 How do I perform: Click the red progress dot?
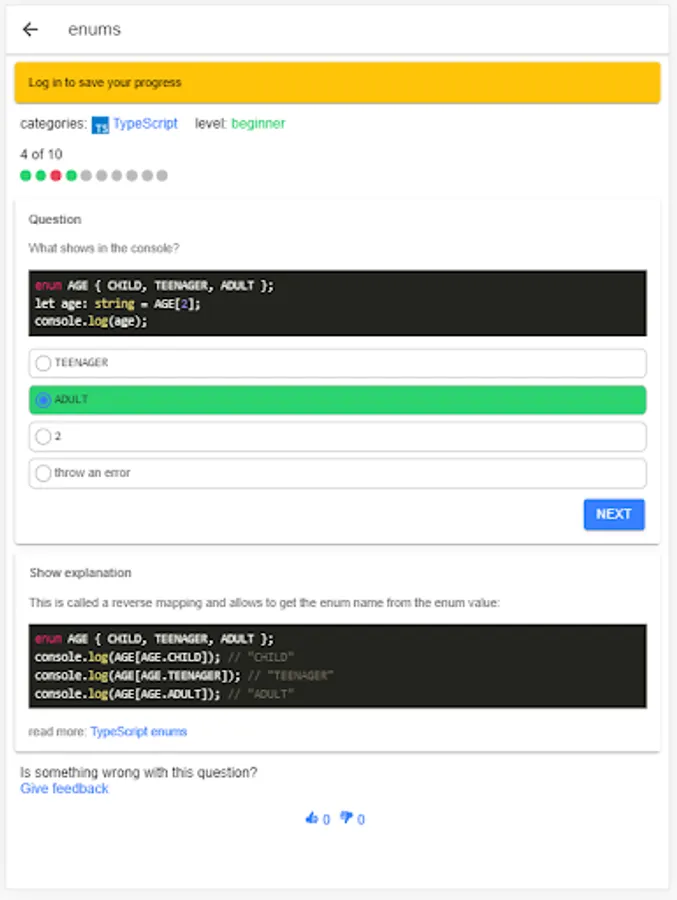56,176
